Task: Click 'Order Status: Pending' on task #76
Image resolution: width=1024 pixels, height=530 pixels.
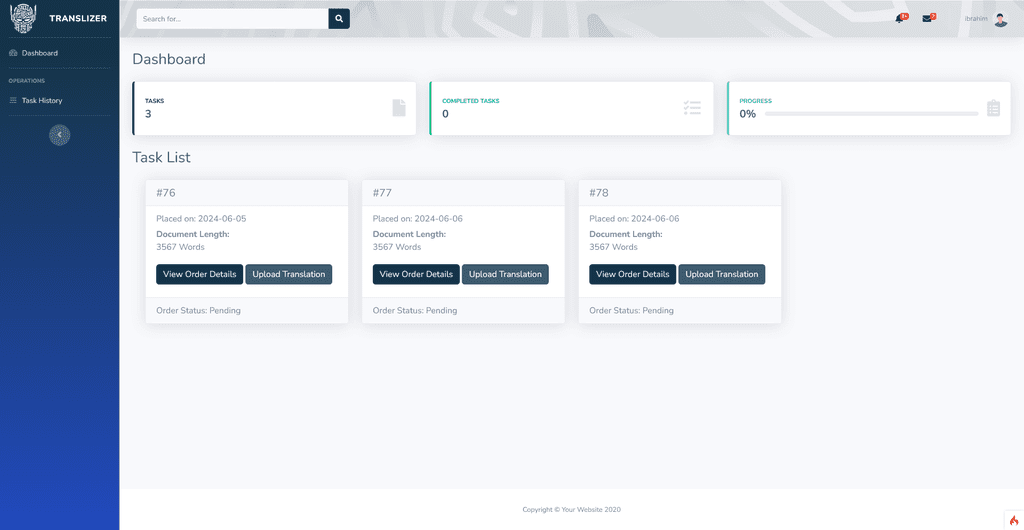Action: (199, 311)
